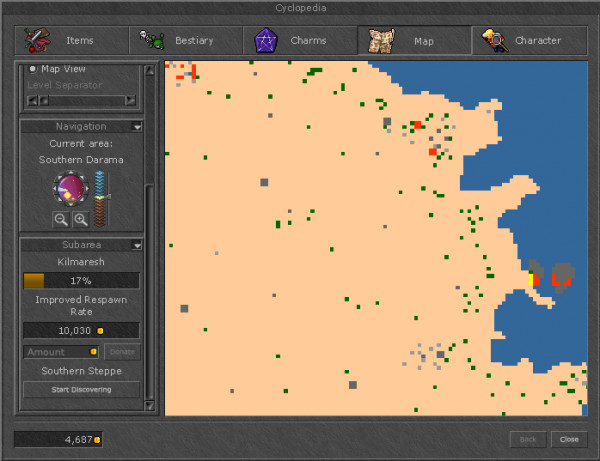Click the Back button

(x=528, y=440)
